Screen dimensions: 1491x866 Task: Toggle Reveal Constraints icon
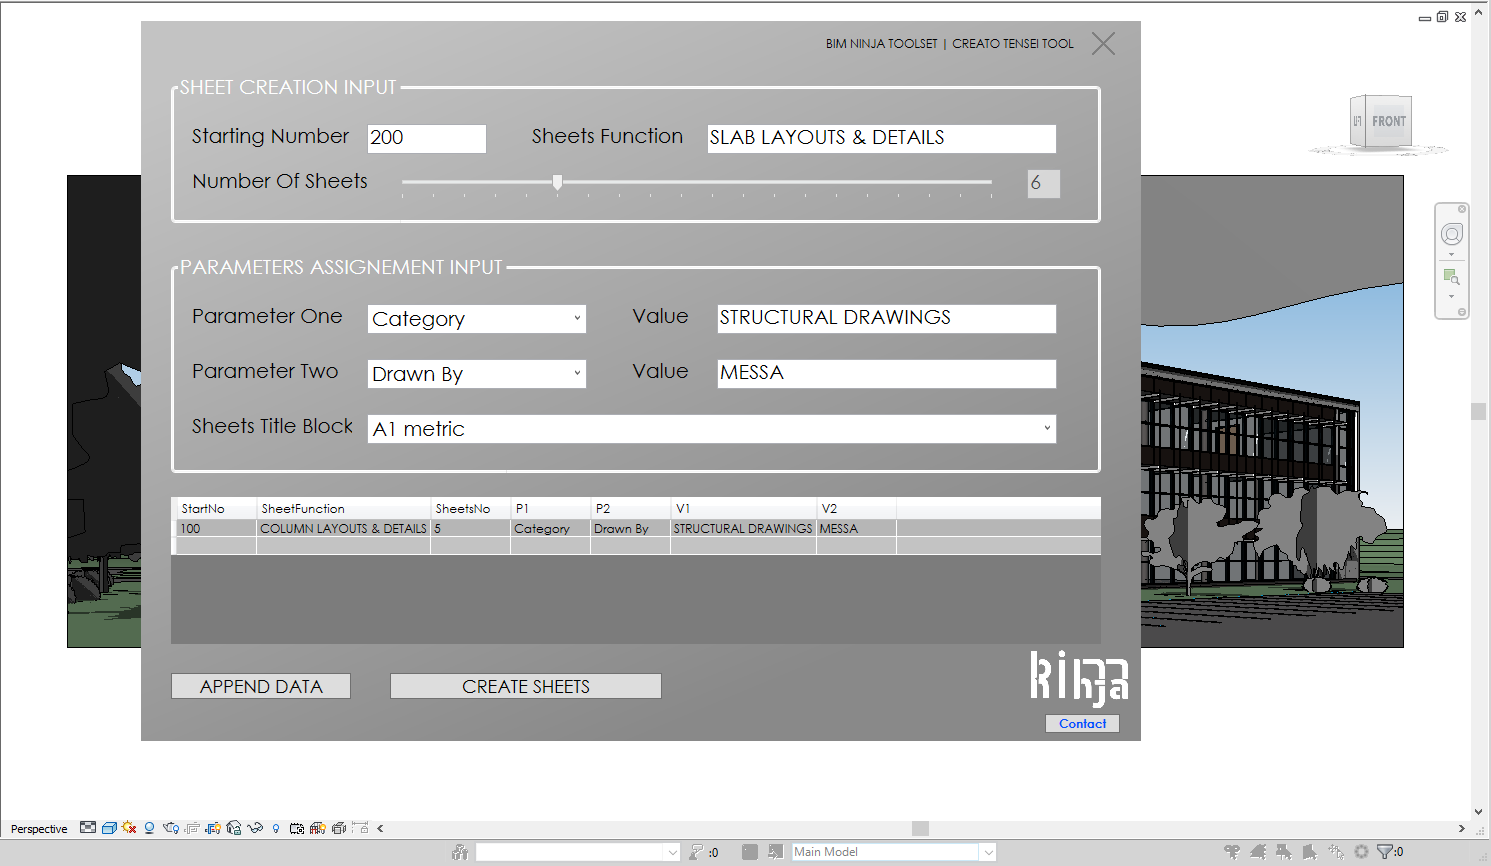pos(360,828)
